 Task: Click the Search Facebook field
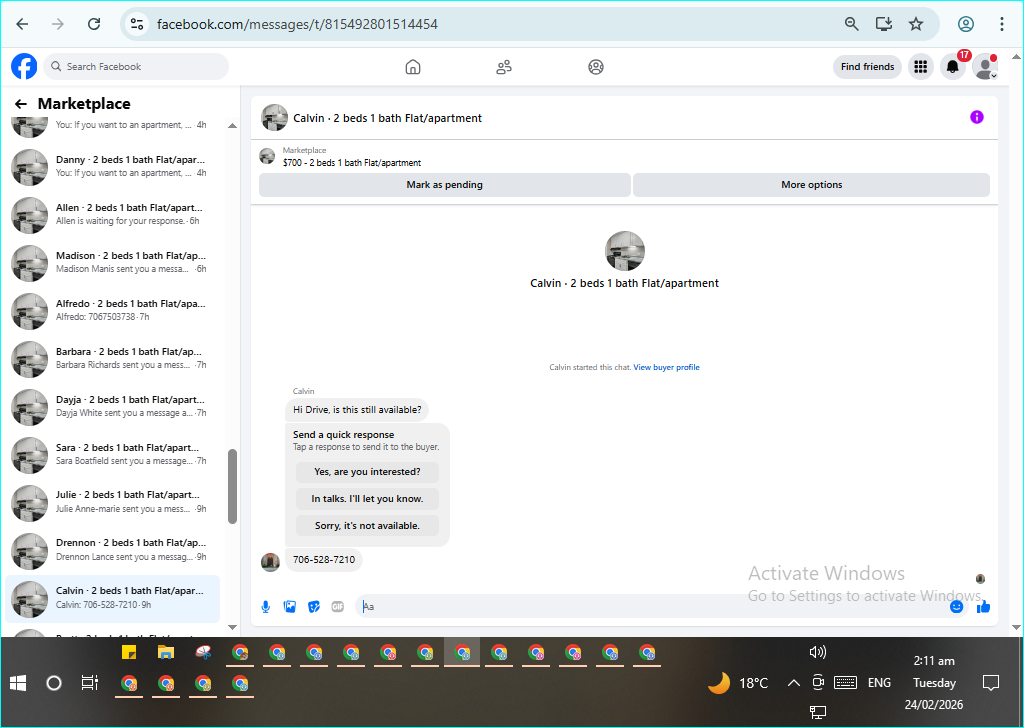pyautogui.click(x=136, y=67)
